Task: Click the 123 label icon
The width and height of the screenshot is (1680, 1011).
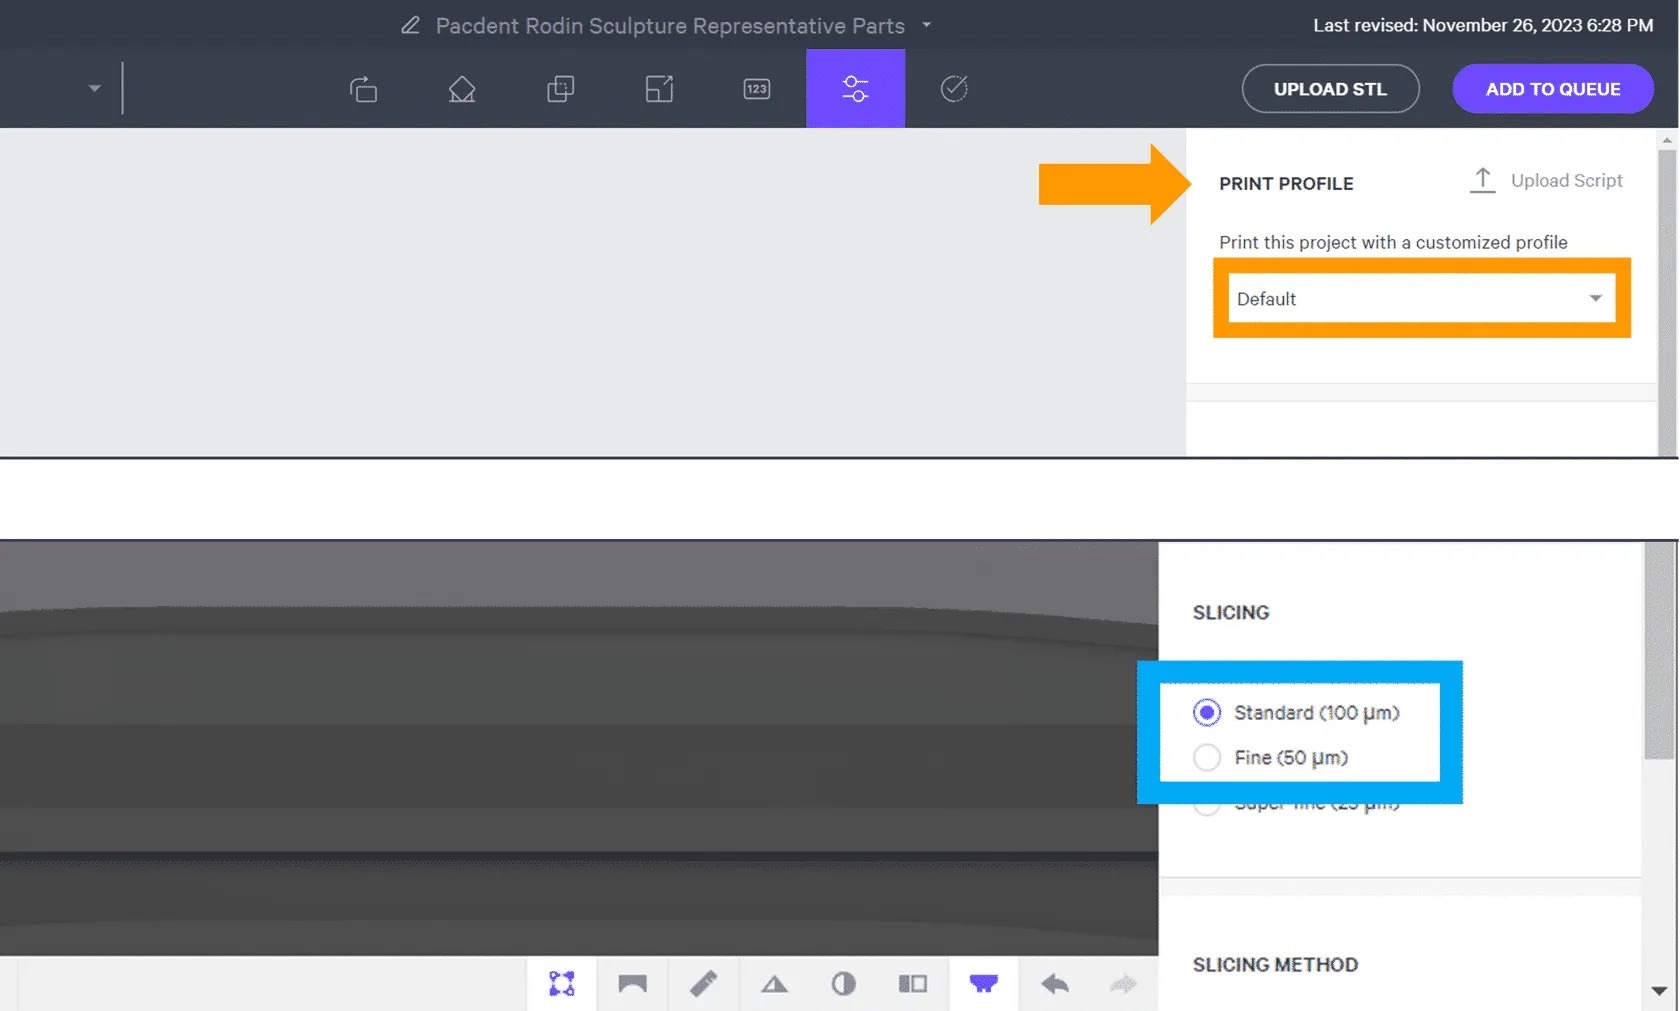Action: point(757,89)
